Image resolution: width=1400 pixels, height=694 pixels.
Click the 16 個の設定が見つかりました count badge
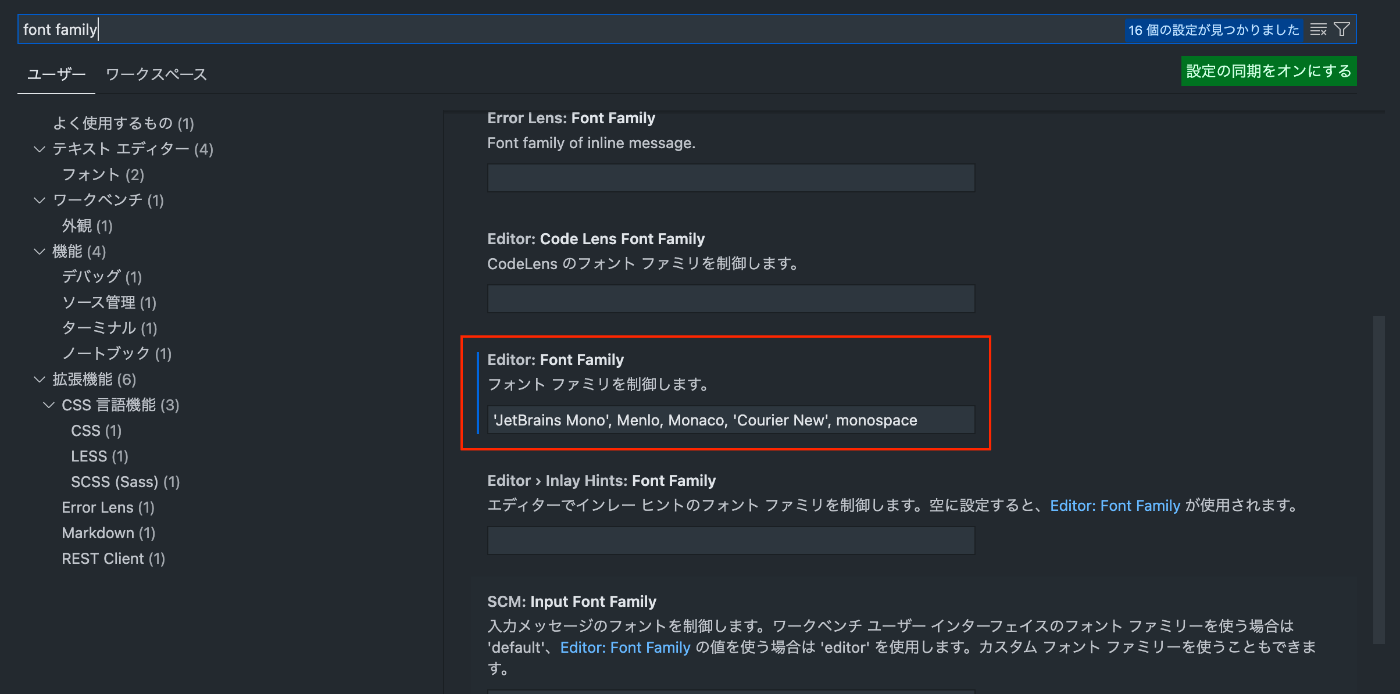(1214, 30)
